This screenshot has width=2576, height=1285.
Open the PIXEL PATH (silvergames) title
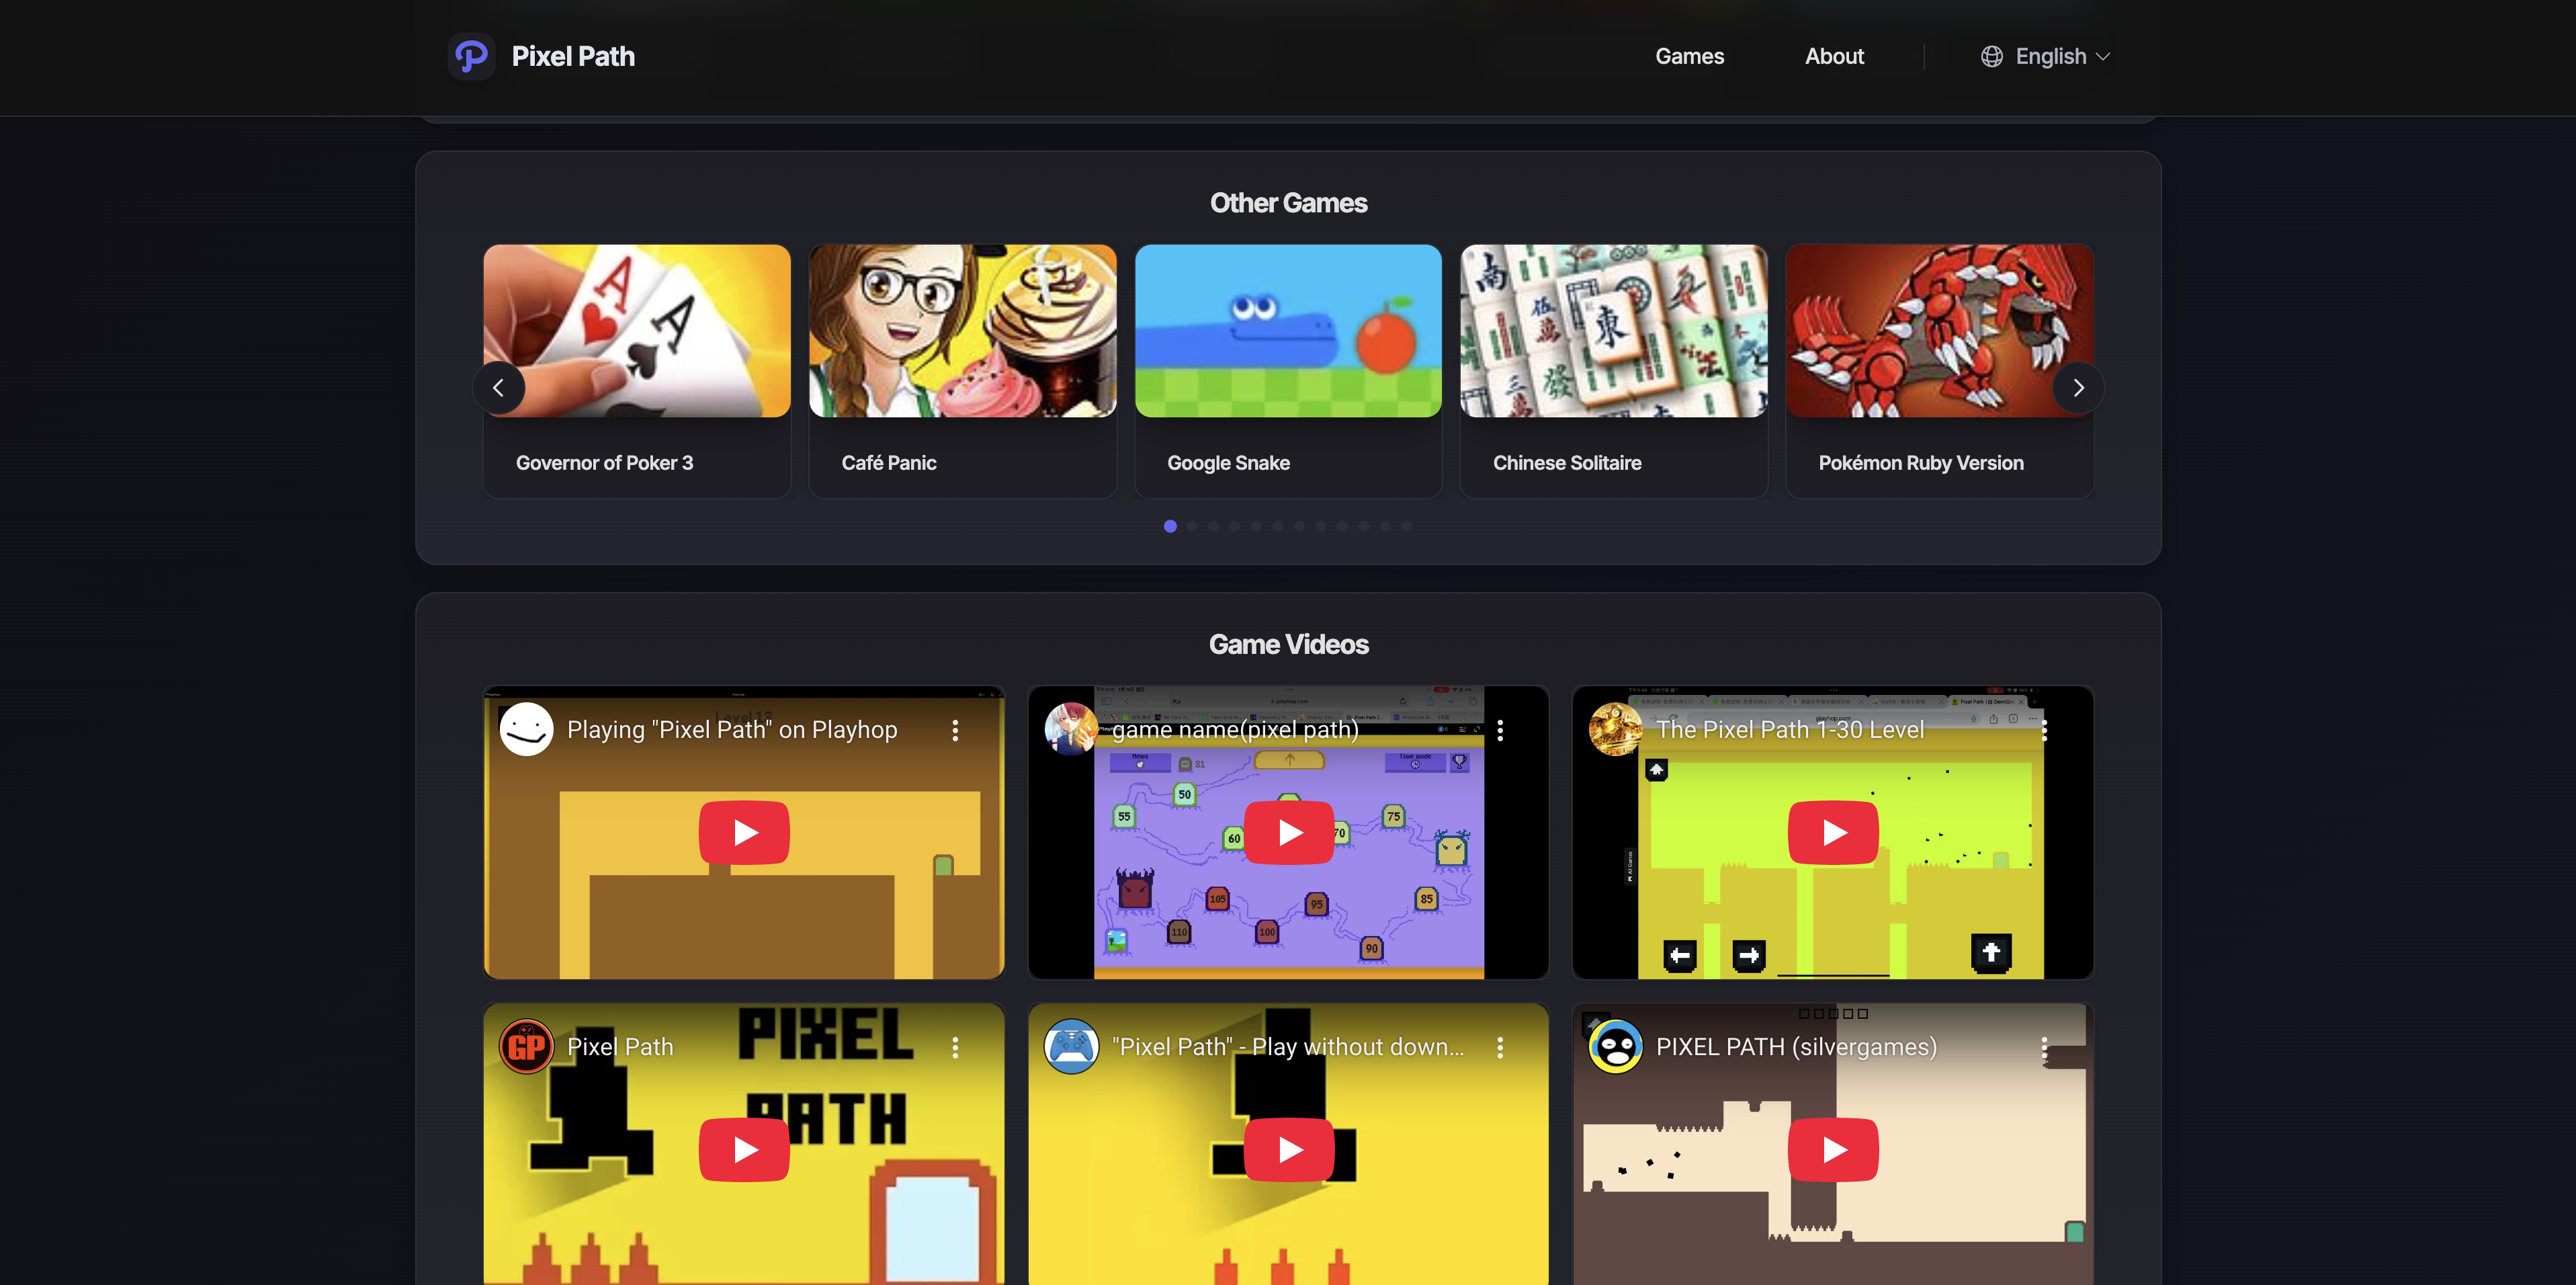[1796, 1048]
